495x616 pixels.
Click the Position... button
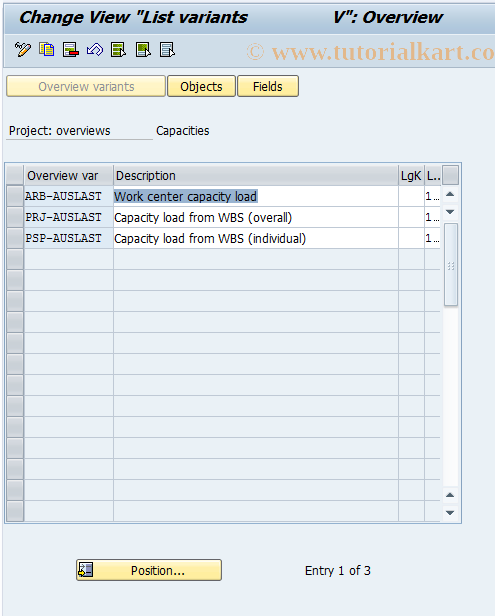click(149, 570)
